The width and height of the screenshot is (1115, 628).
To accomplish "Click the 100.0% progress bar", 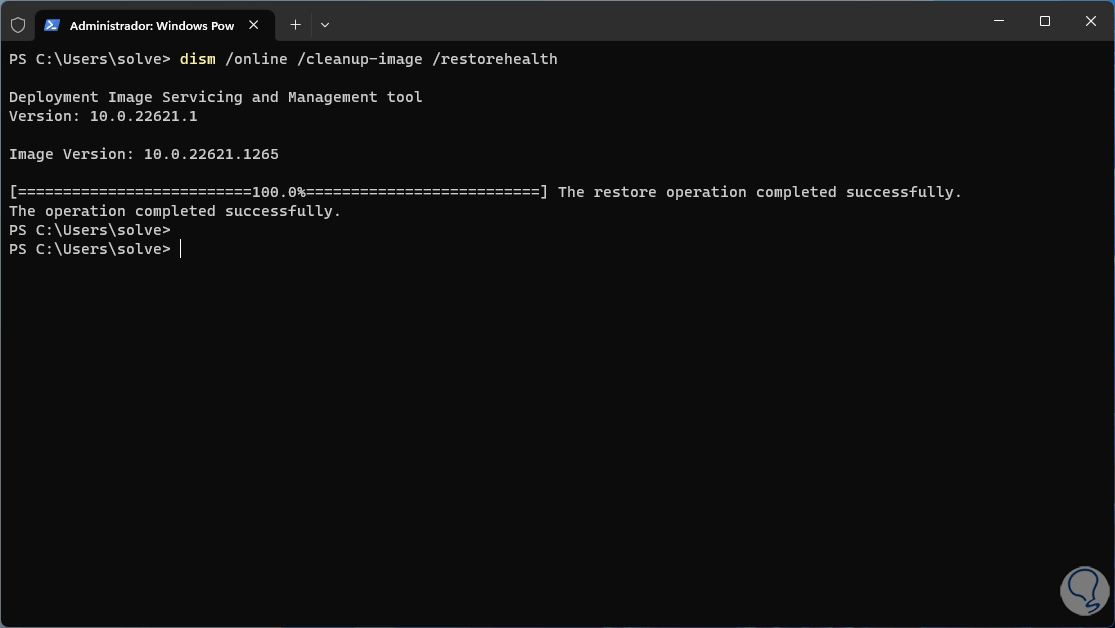I will [x=278, y=192].
